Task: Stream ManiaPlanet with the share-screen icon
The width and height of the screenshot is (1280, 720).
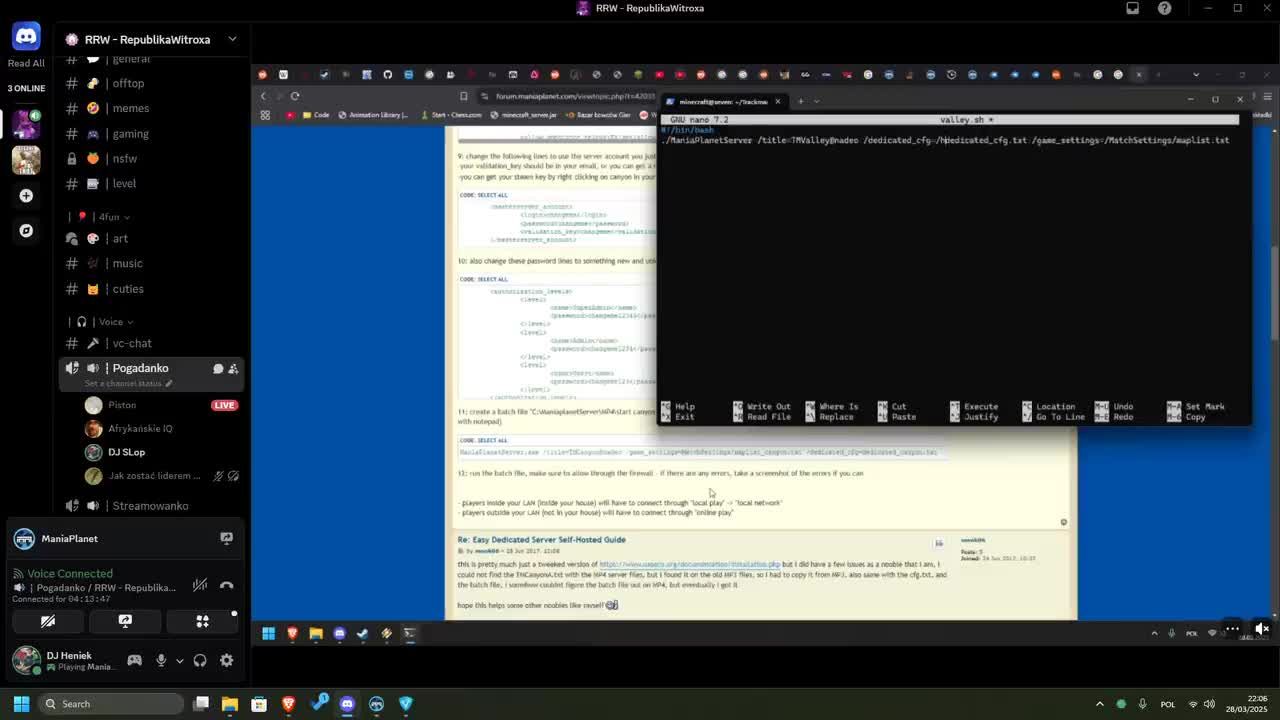Action: [227, 538]
